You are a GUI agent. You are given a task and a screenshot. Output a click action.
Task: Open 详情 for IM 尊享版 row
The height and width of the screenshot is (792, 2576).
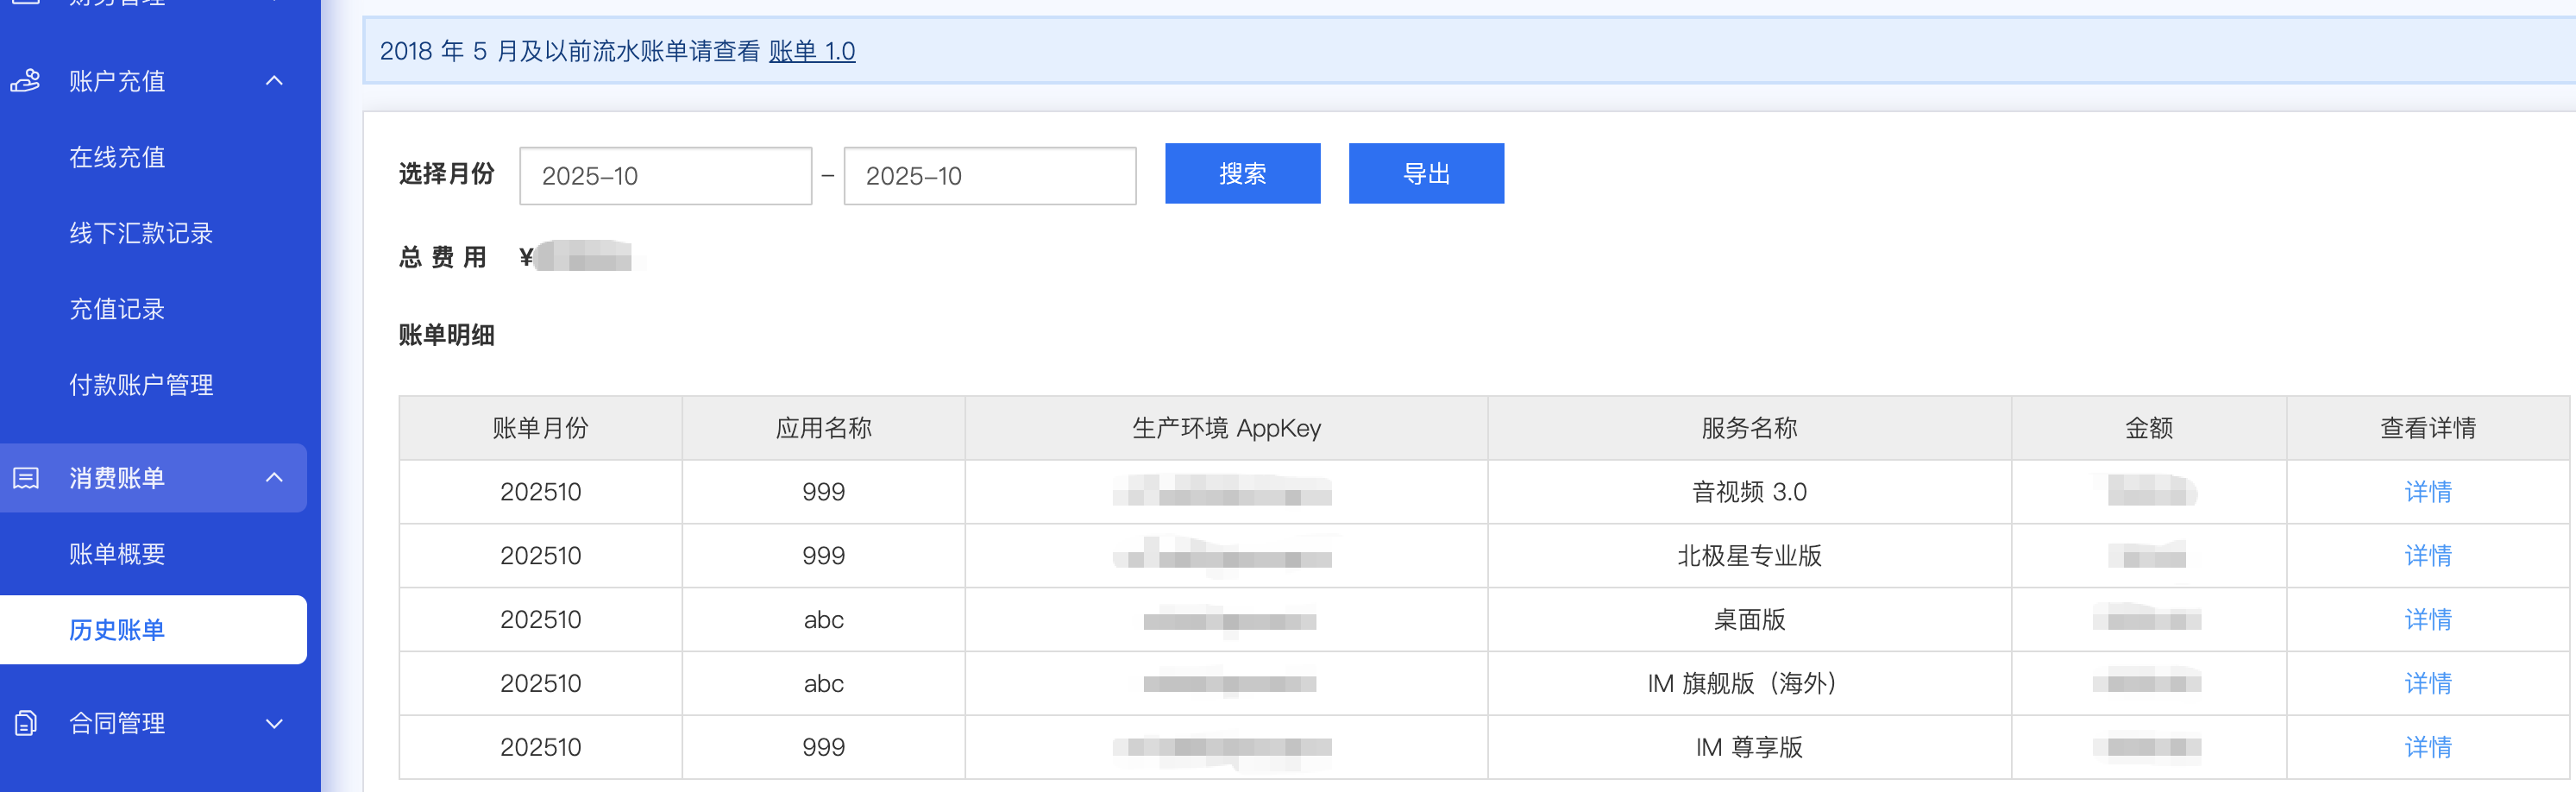[x=2427, y=747]
